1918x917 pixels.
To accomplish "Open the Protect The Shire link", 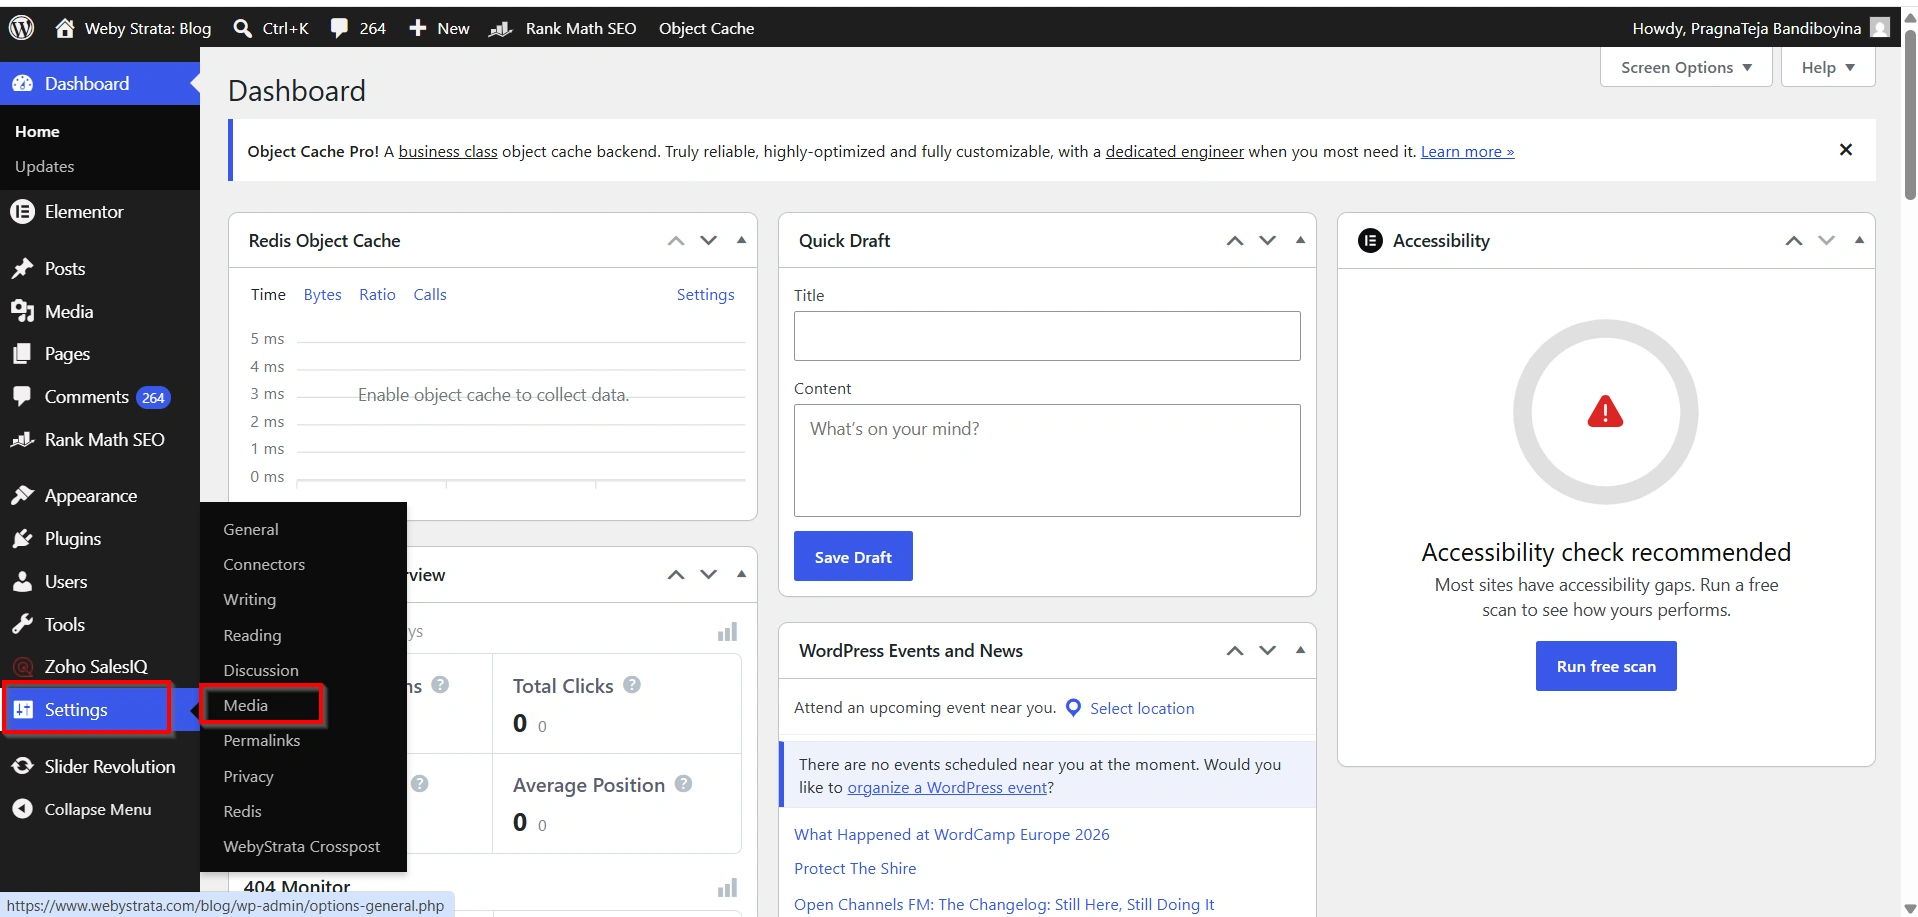I will click(855, 869).
